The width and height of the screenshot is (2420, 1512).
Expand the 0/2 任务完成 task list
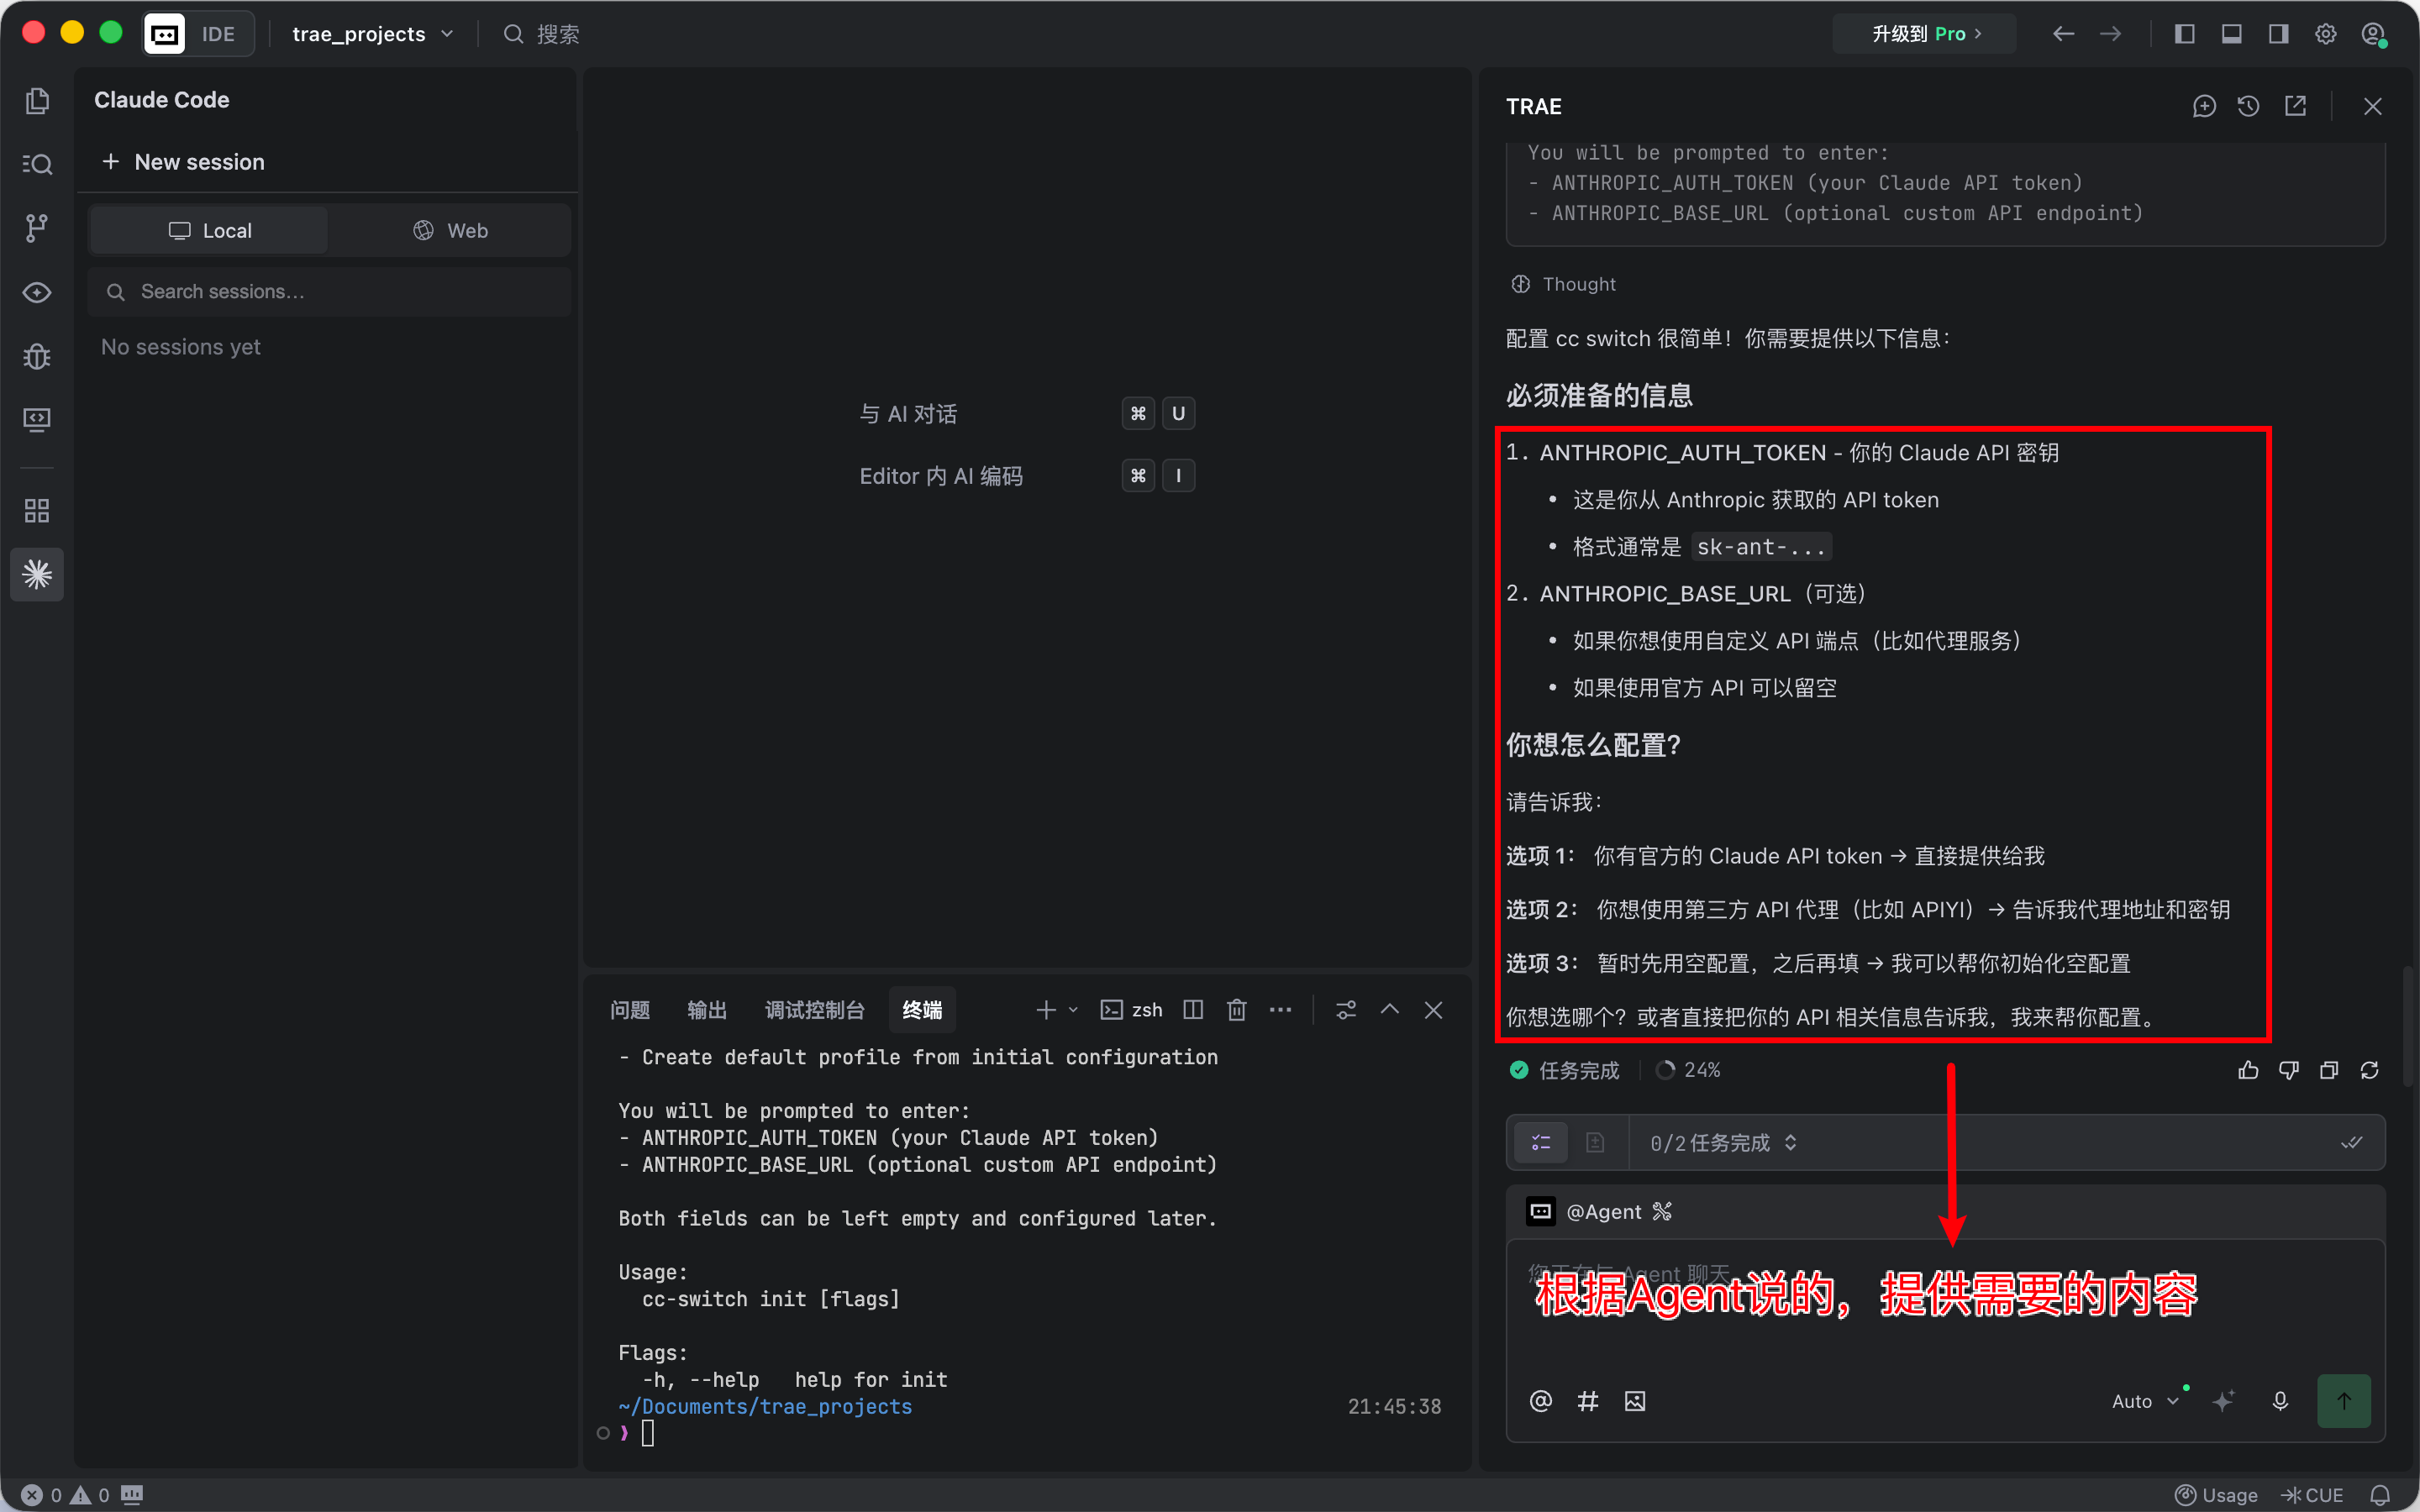point(1723,1143)
